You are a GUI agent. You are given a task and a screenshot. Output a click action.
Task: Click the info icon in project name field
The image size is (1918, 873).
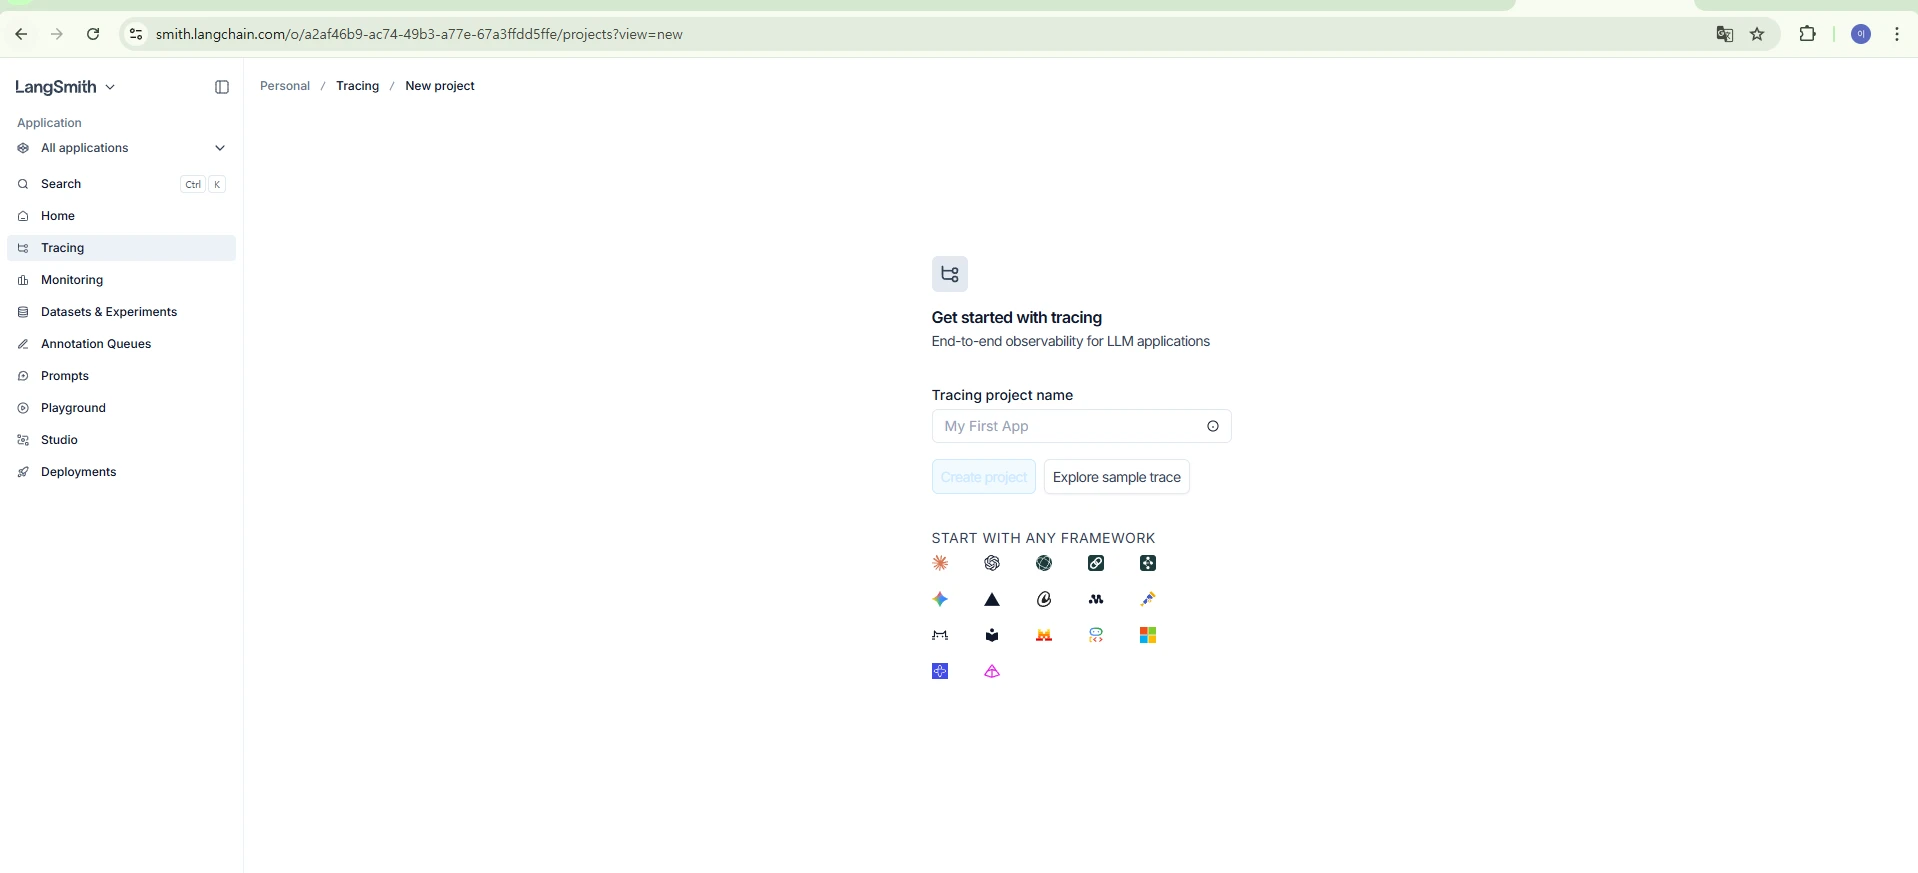click(1213, 426)
